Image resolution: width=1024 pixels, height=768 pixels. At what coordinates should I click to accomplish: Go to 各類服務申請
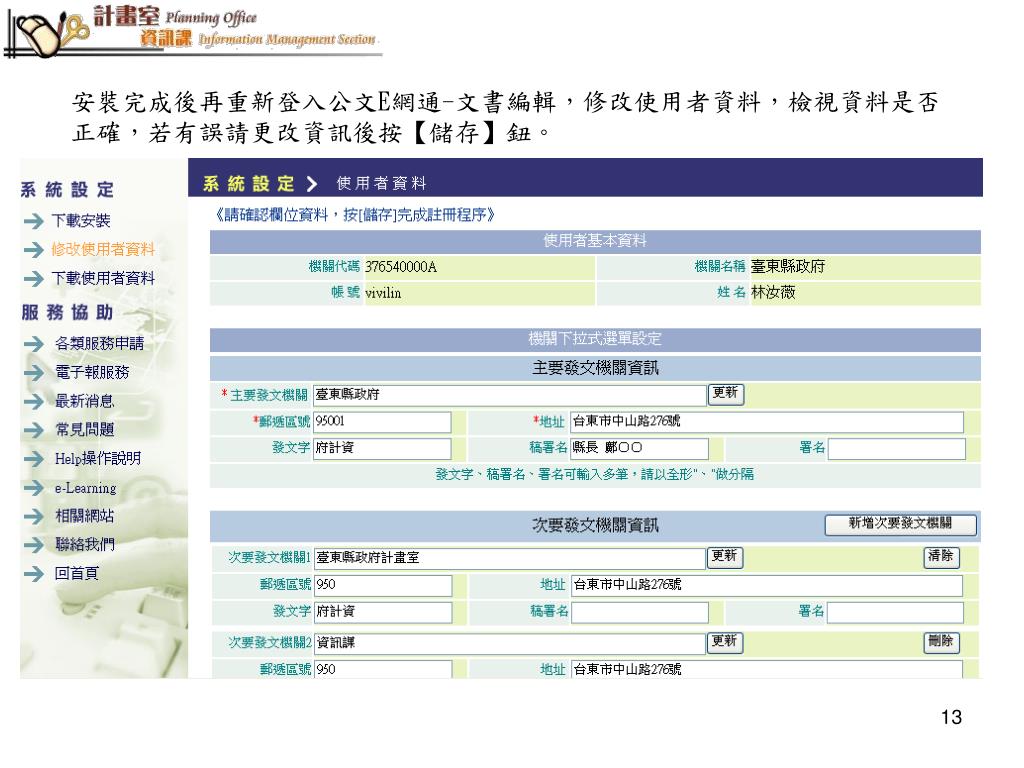[x=99, y=344]
